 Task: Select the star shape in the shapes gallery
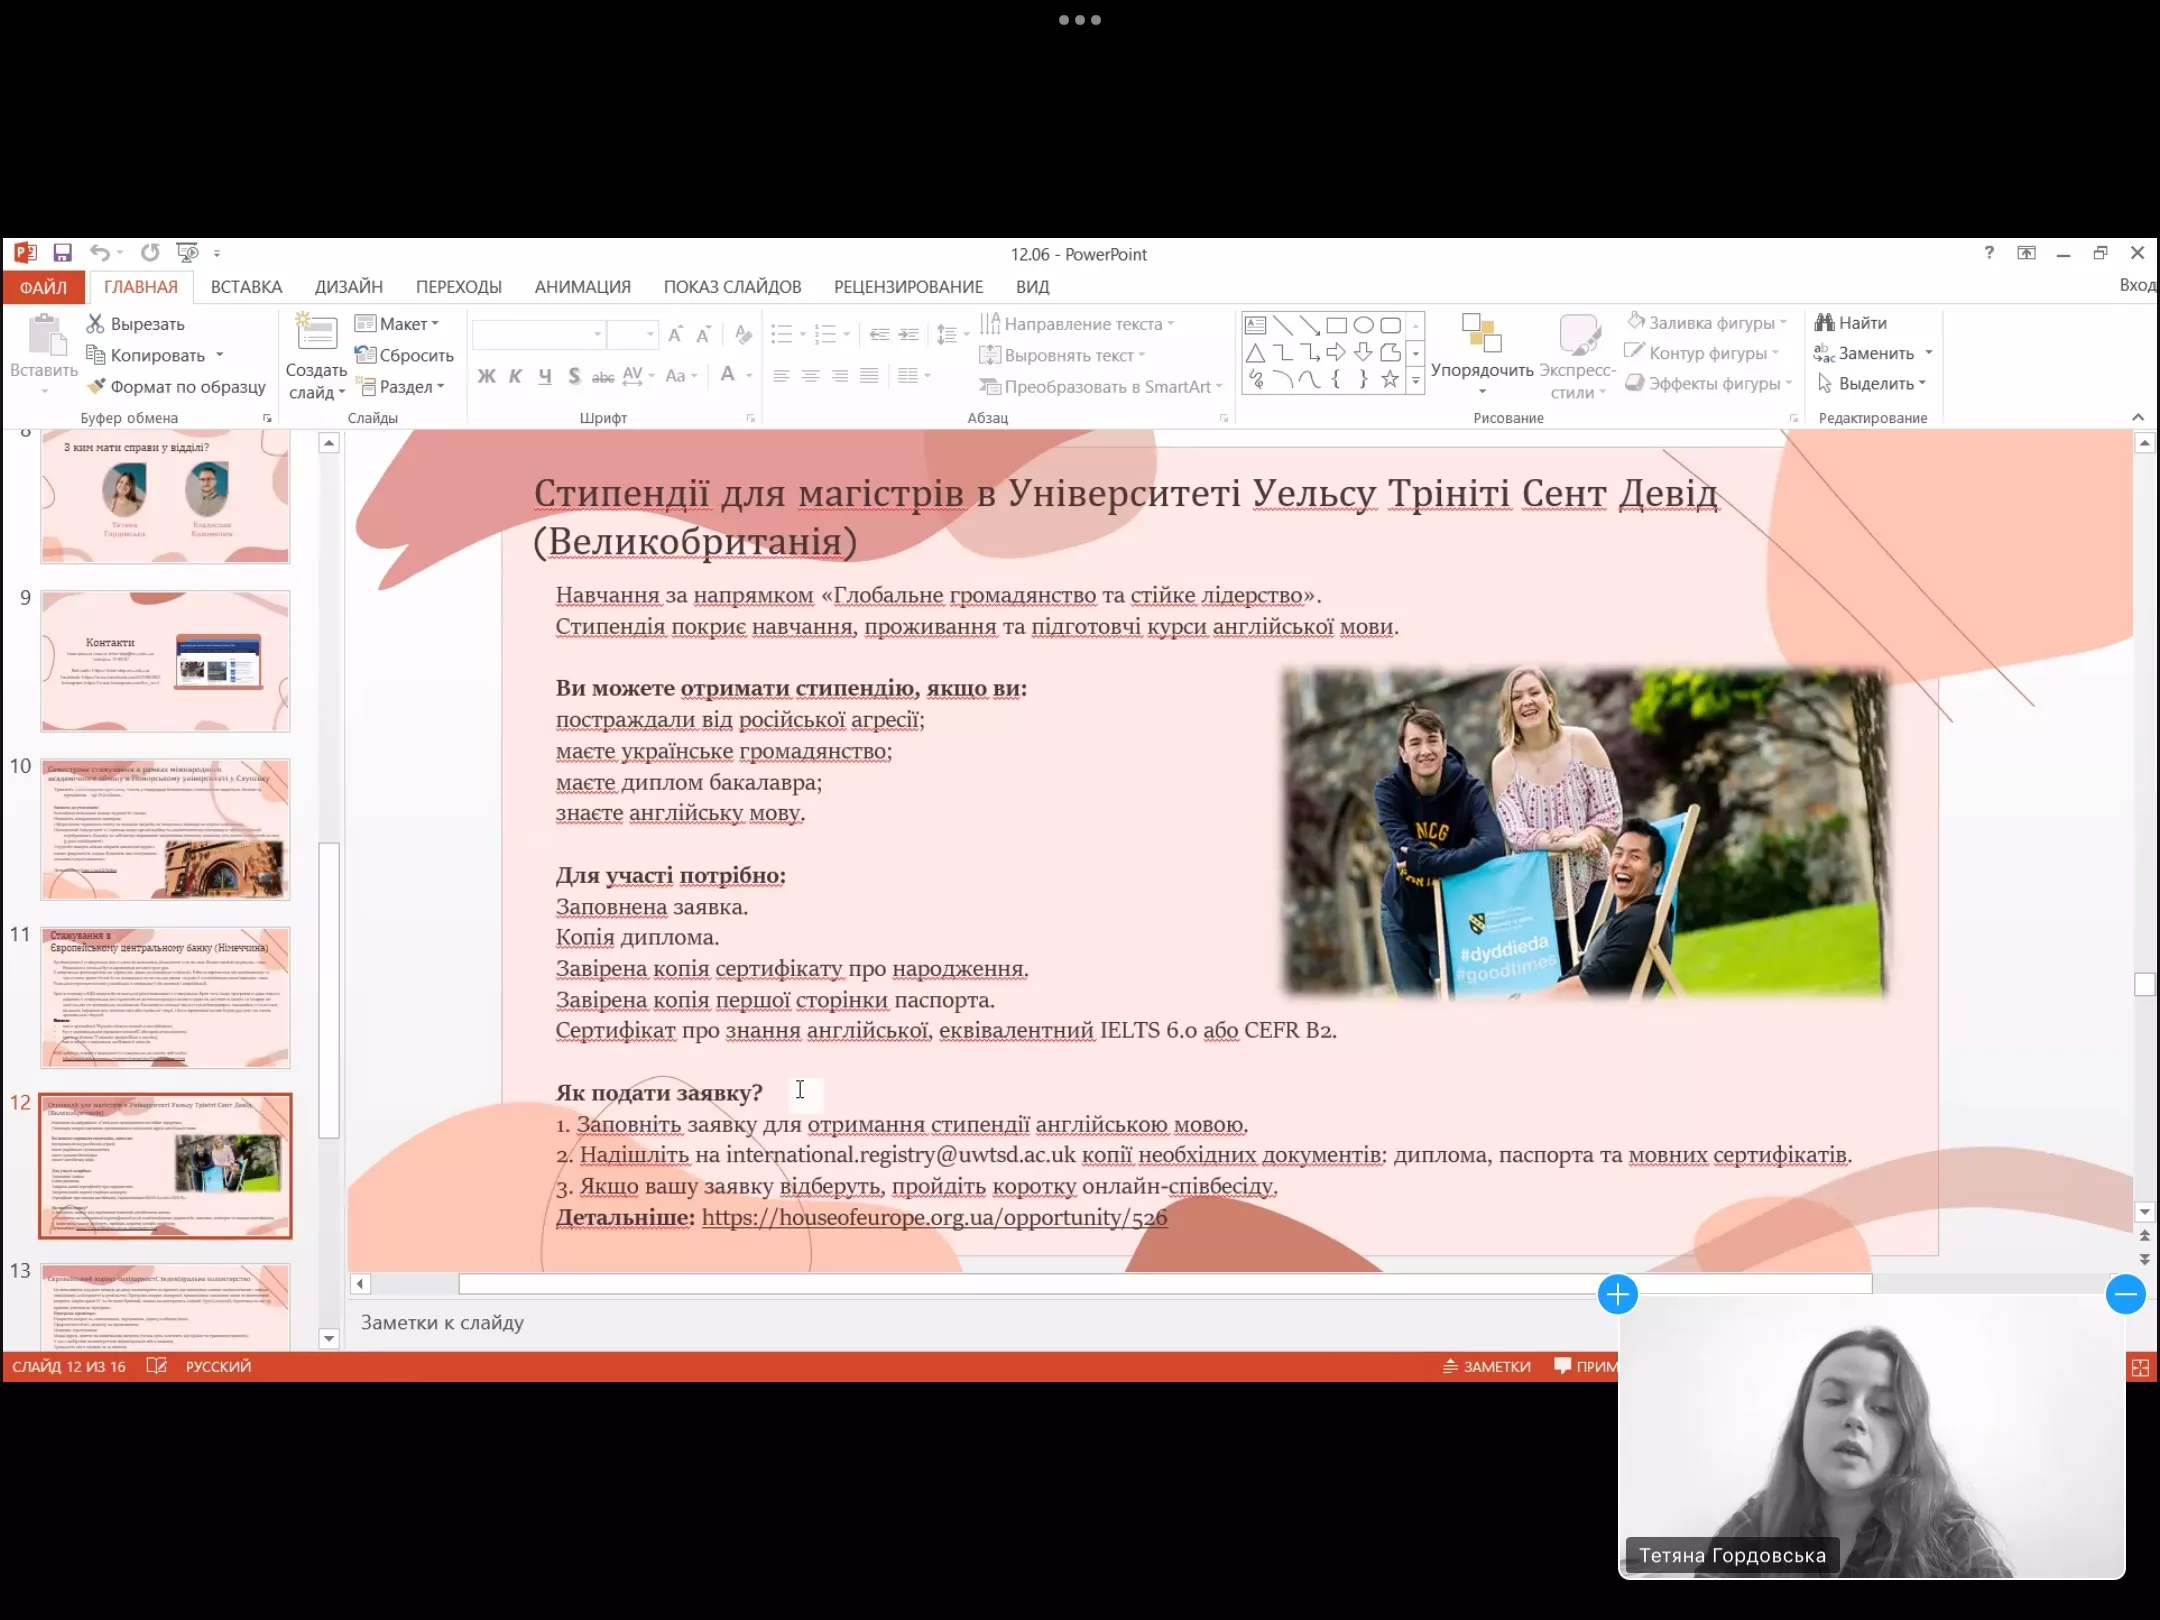click(1389, 379)
